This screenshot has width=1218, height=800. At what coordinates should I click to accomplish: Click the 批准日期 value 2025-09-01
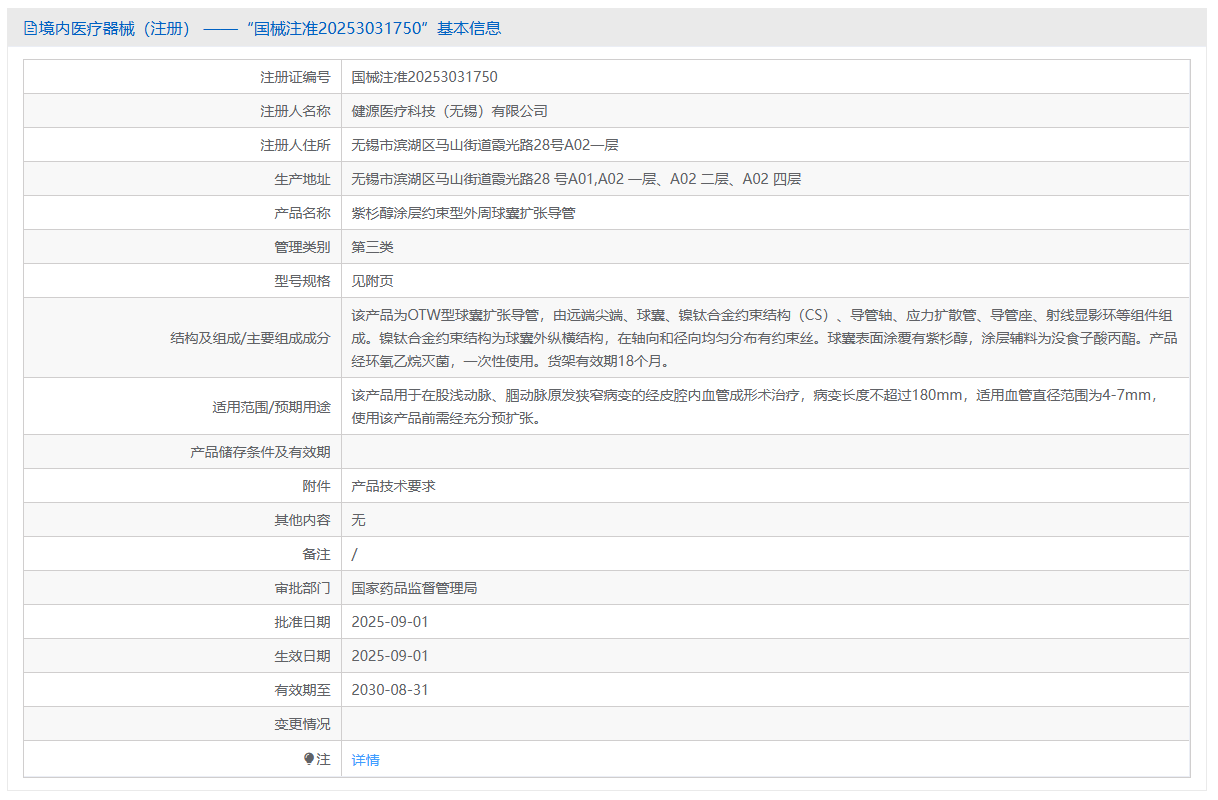point(390,622)
